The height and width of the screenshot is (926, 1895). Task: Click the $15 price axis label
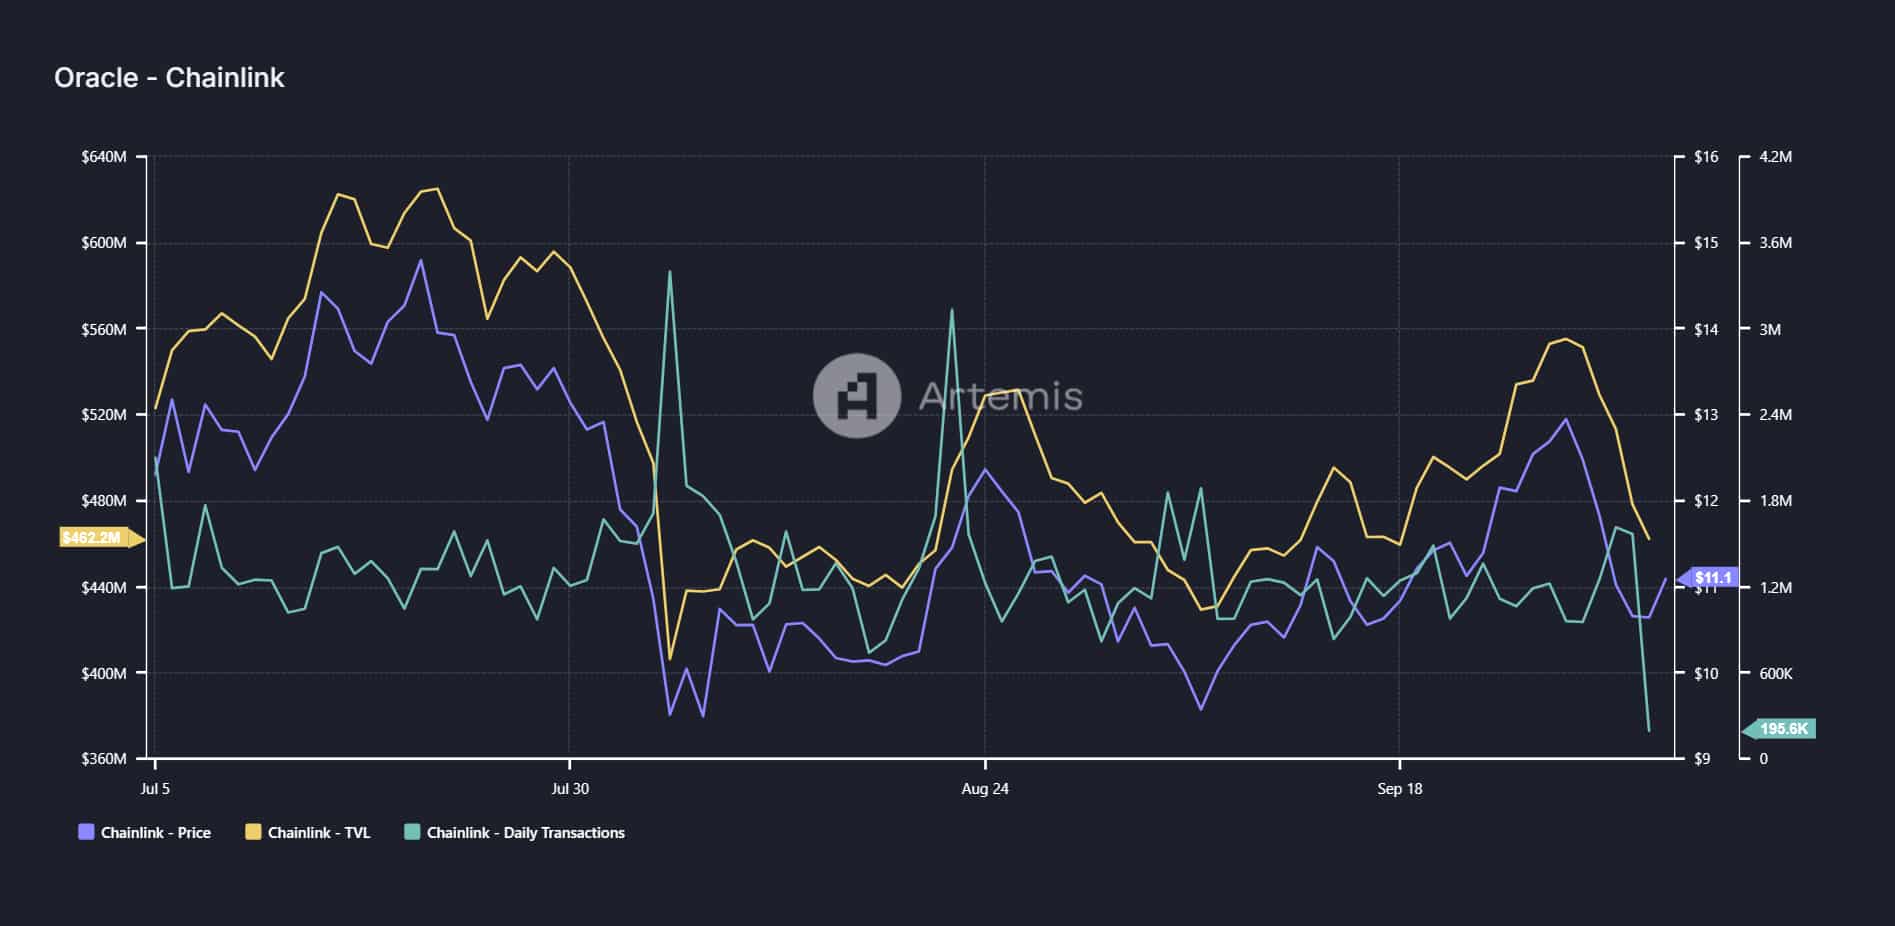point(1706,243)
